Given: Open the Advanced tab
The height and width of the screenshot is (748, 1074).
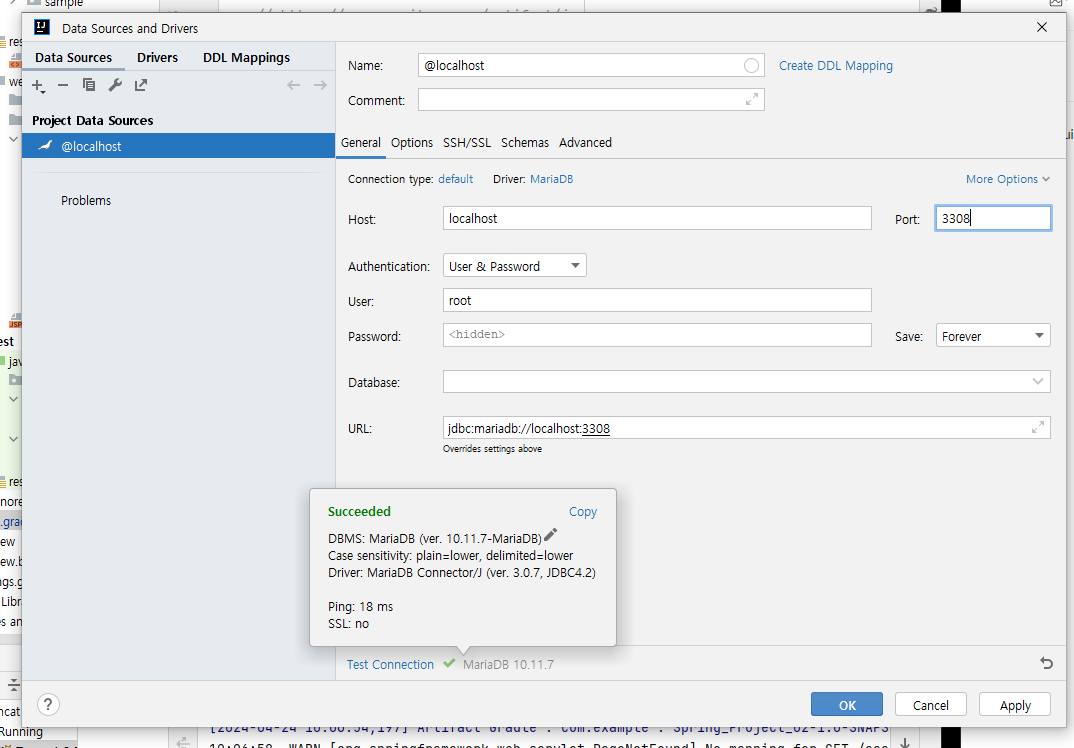Looking at the screenshot, I should [x=586, y=142].
